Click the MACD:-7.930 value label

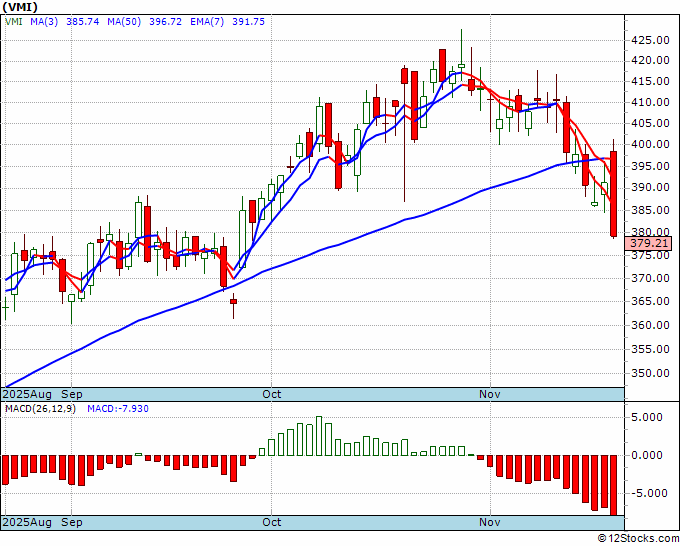click(118, 409)
